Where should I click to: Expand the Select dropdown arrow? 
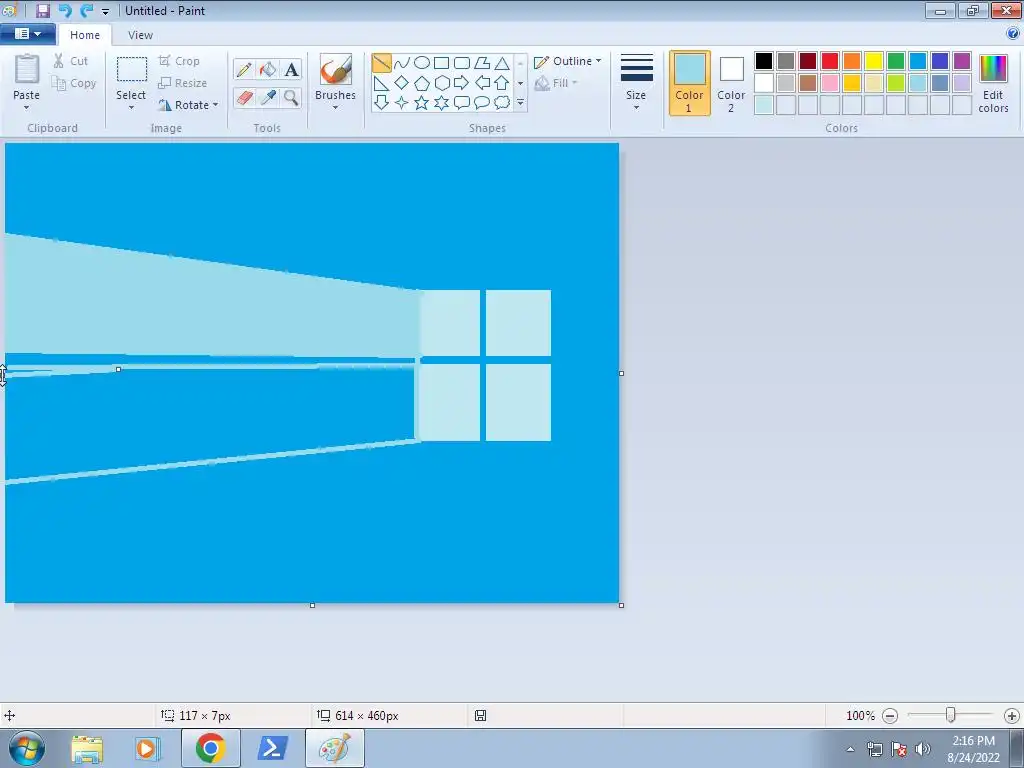[131, 107]
